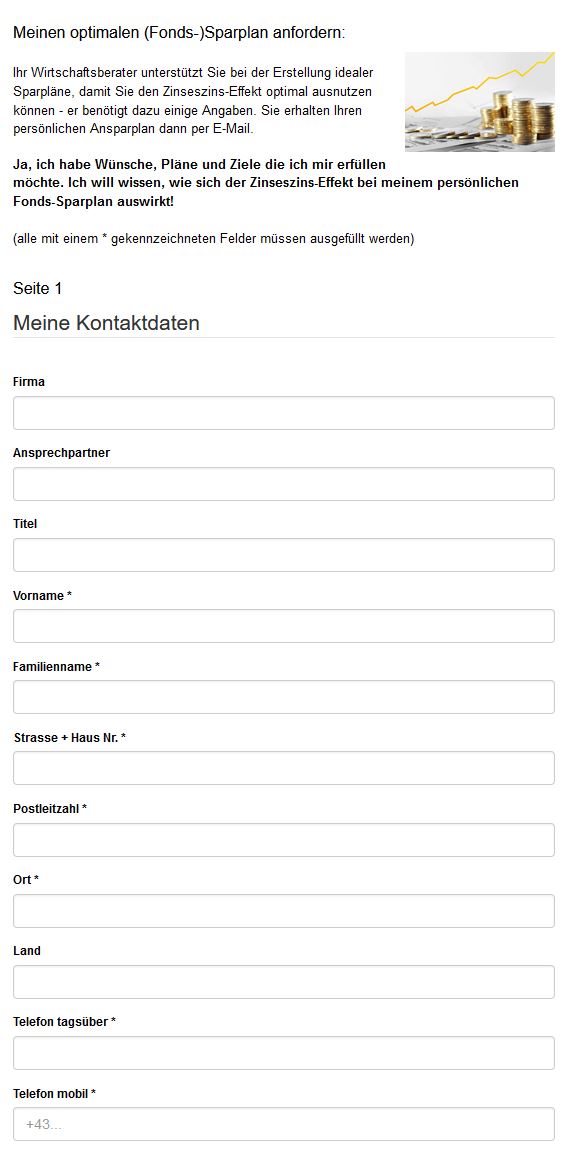Click the gold coins chart image
The width and height of the screenshot is (570, 1150).
pos(480,102)
